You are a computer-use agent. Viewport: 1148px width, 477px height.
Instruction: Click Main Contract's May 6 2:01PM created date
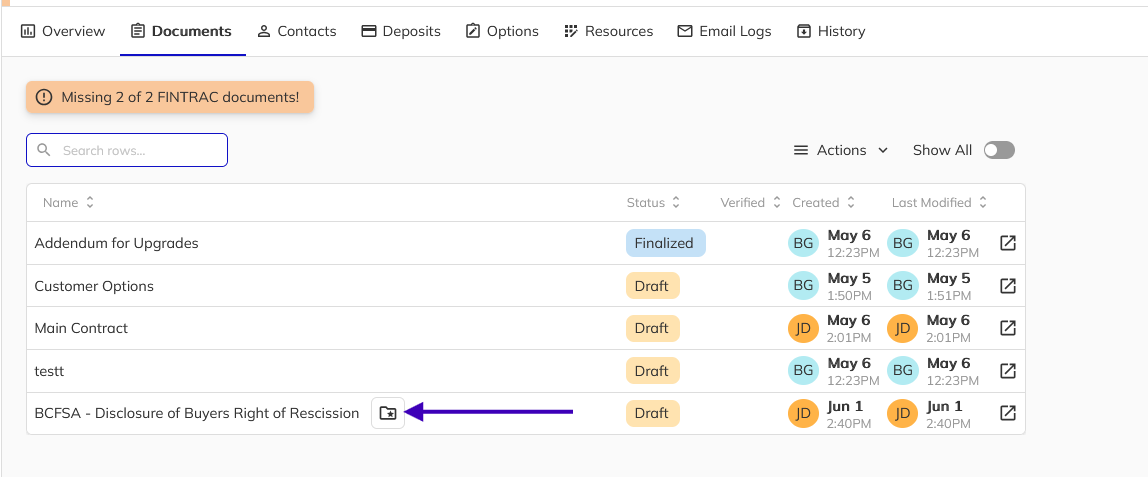point(849,328)
